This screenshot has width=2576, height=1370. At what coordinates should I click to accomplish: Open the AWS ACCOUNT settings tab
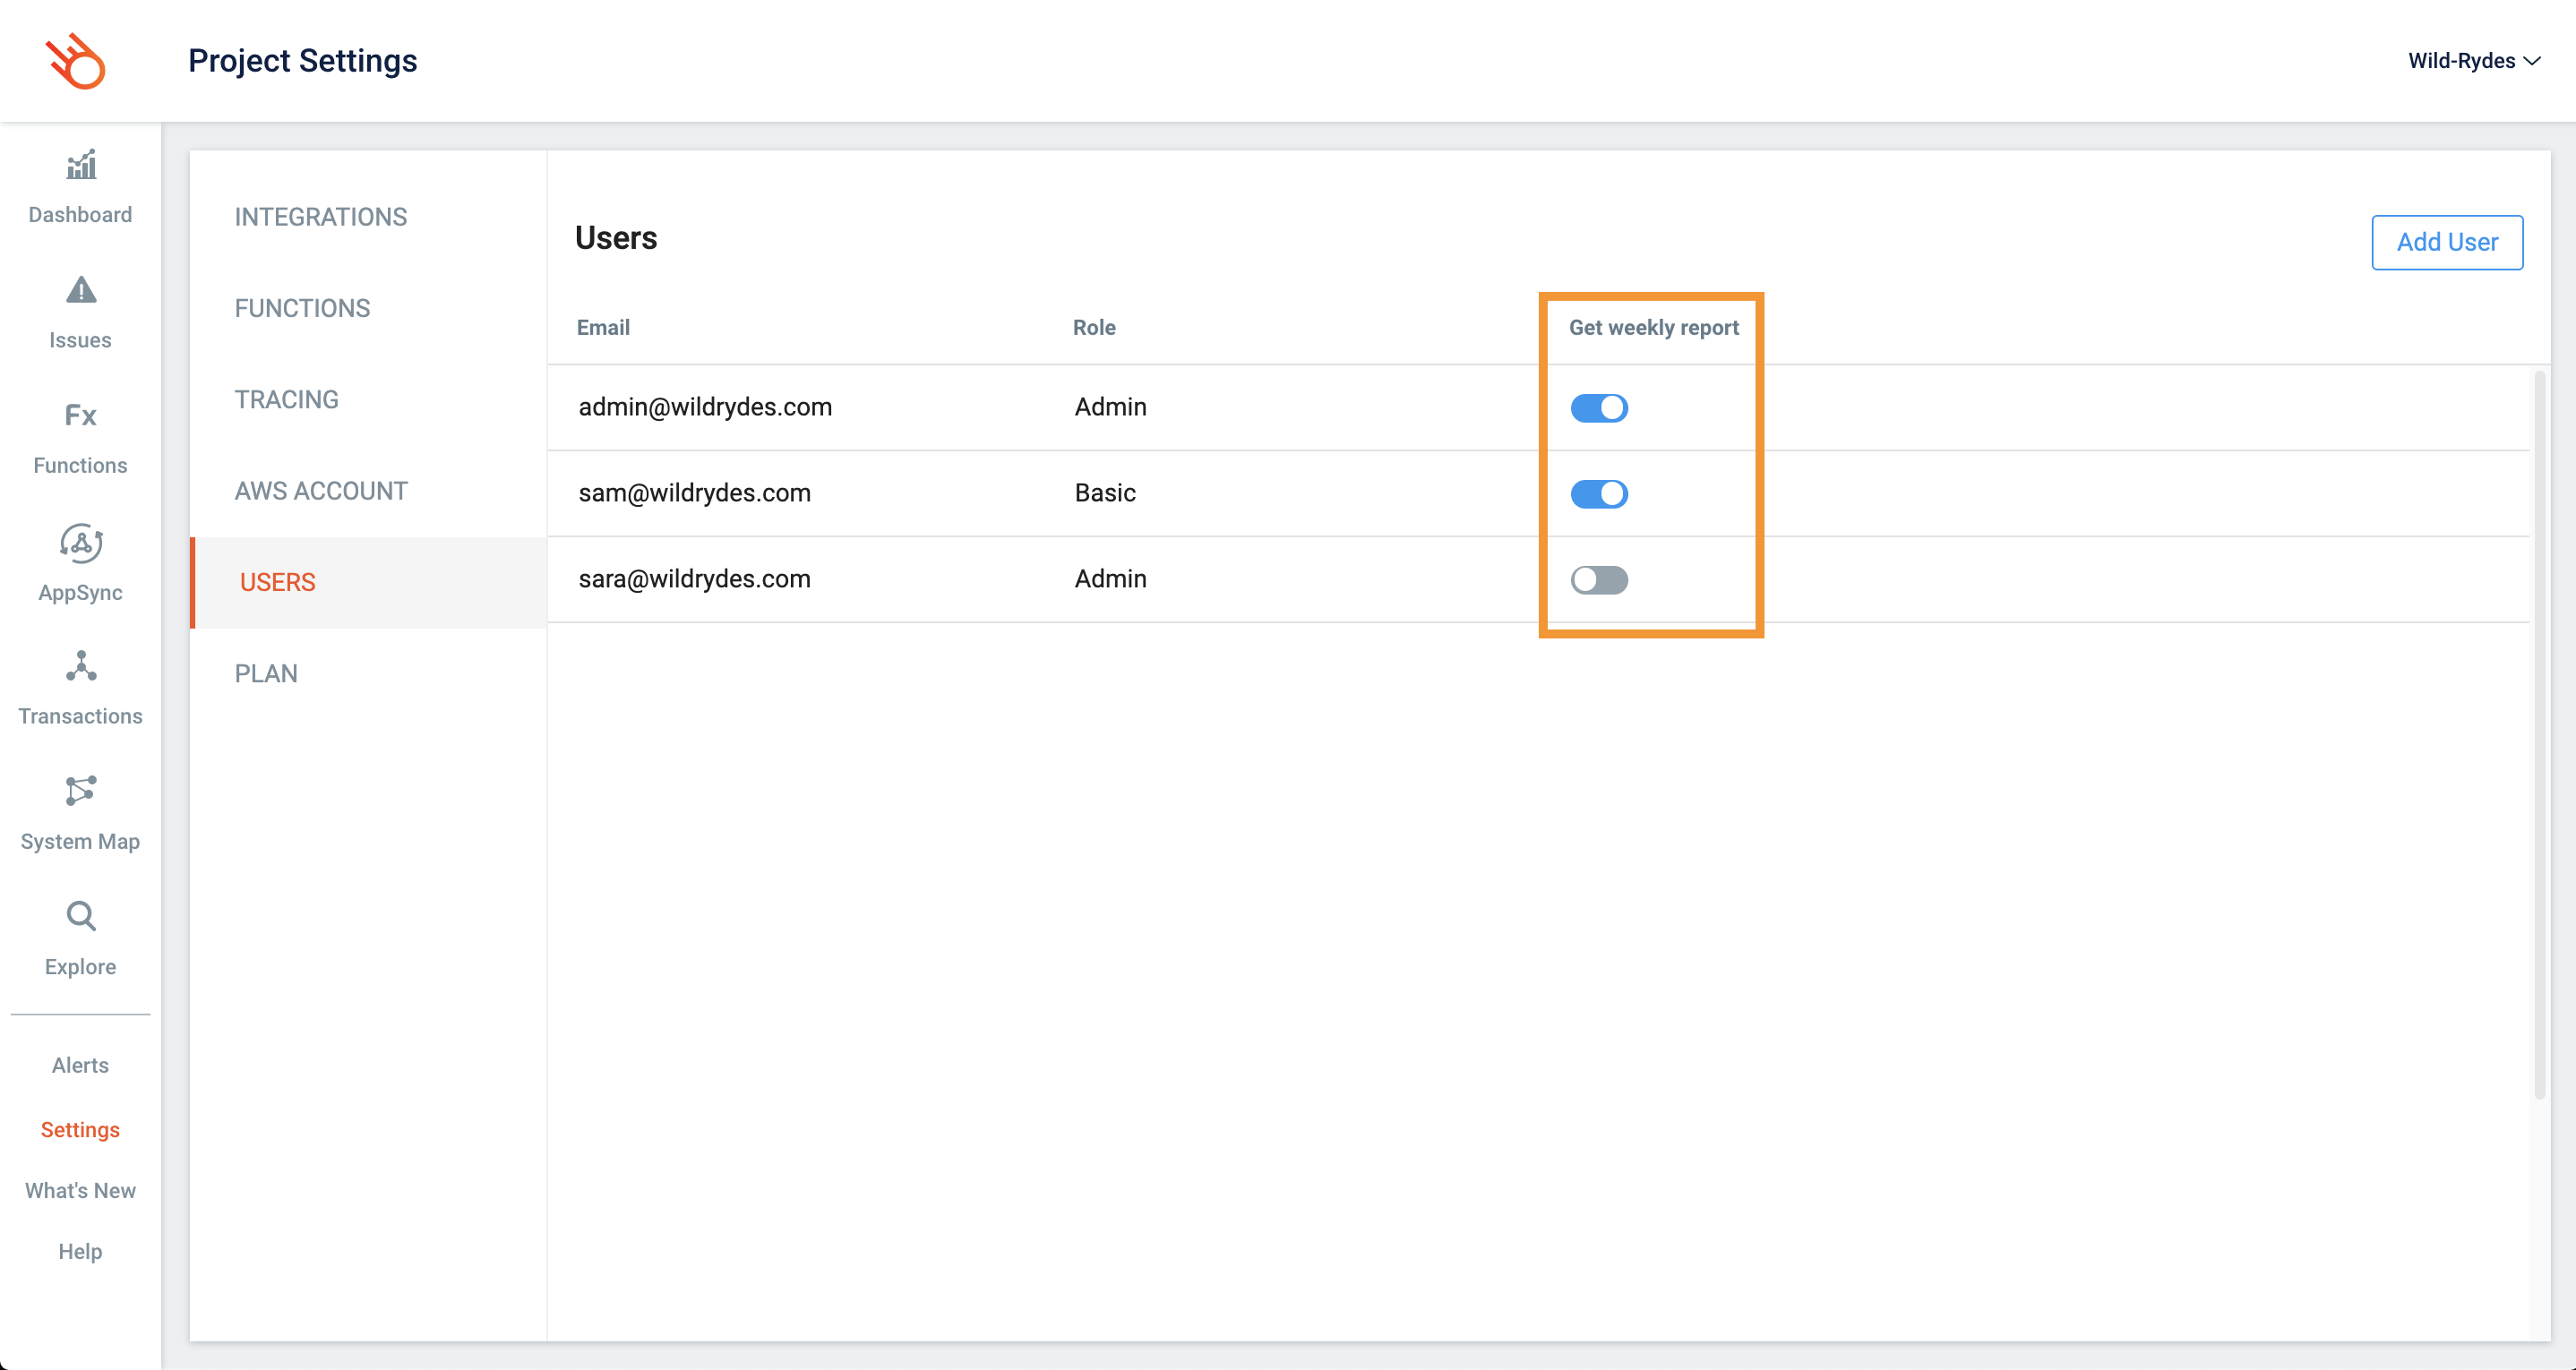[321, 491]
